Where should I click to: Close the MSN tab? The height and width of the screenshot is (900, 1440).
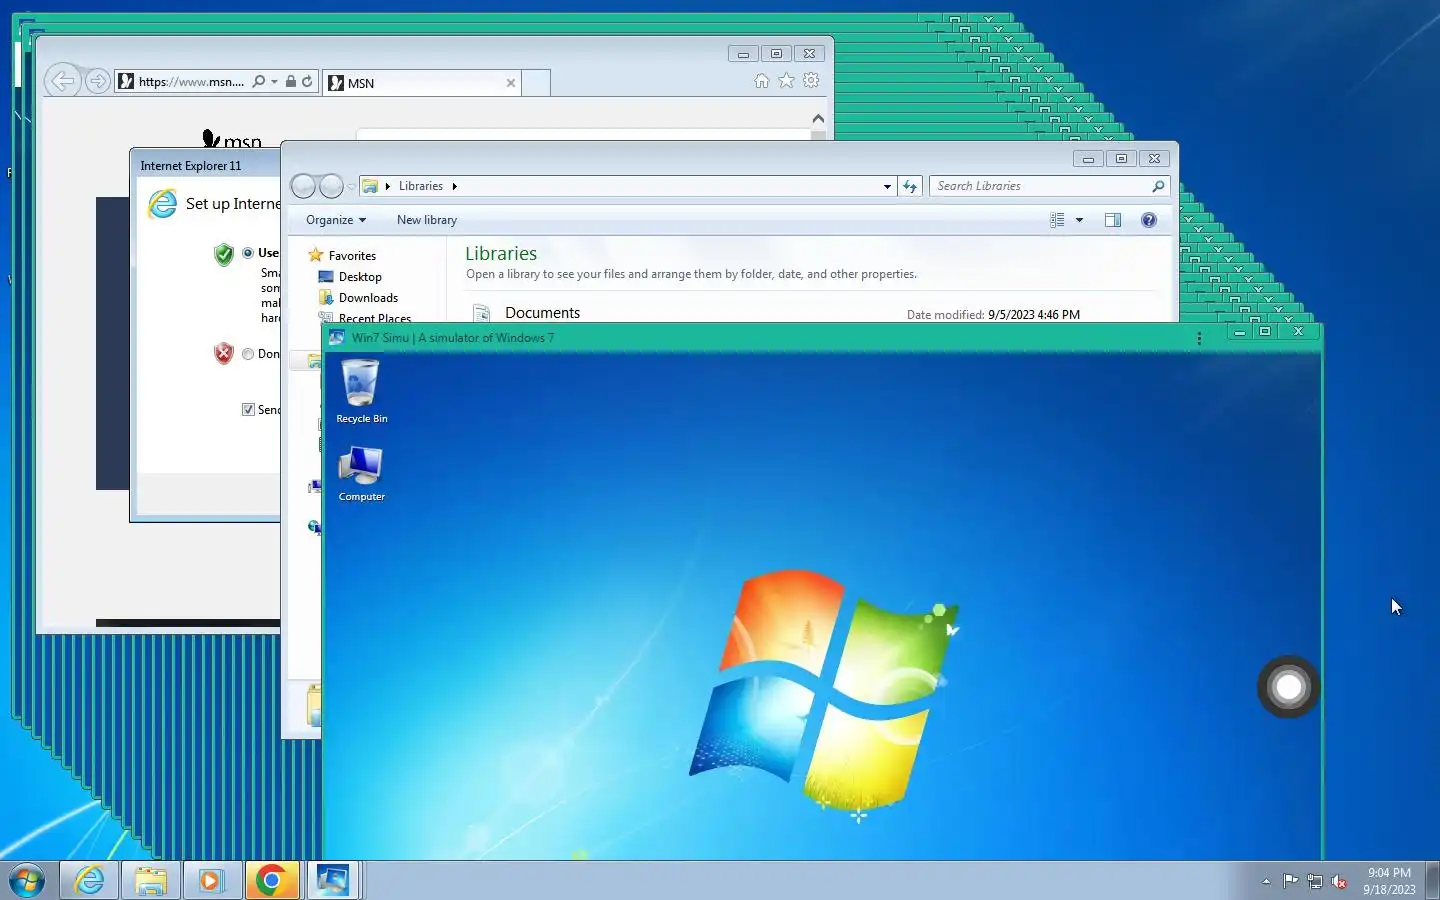click(x=511, y=83)
